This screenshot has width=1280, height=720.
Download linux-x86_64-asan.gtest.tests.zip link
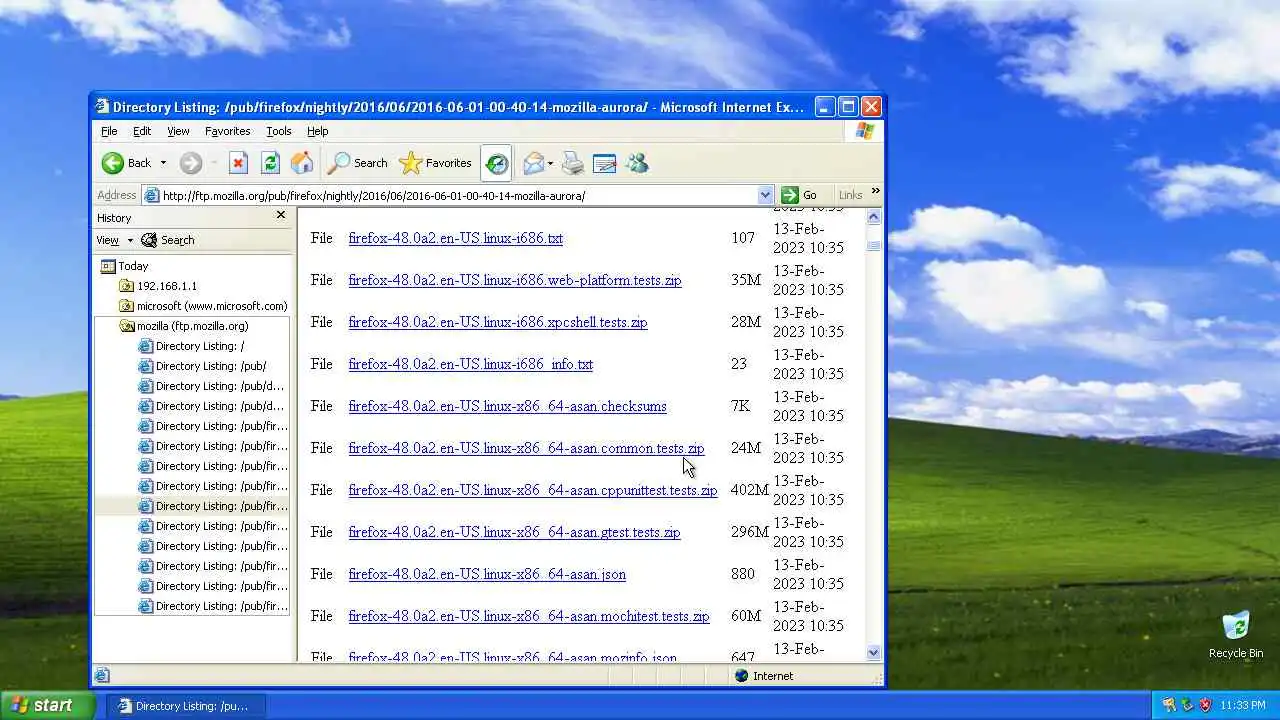514,532
